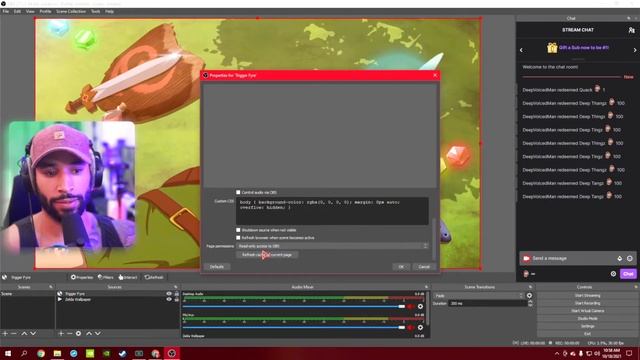
Task: Open the Profile menu
Action: point(45,11)
